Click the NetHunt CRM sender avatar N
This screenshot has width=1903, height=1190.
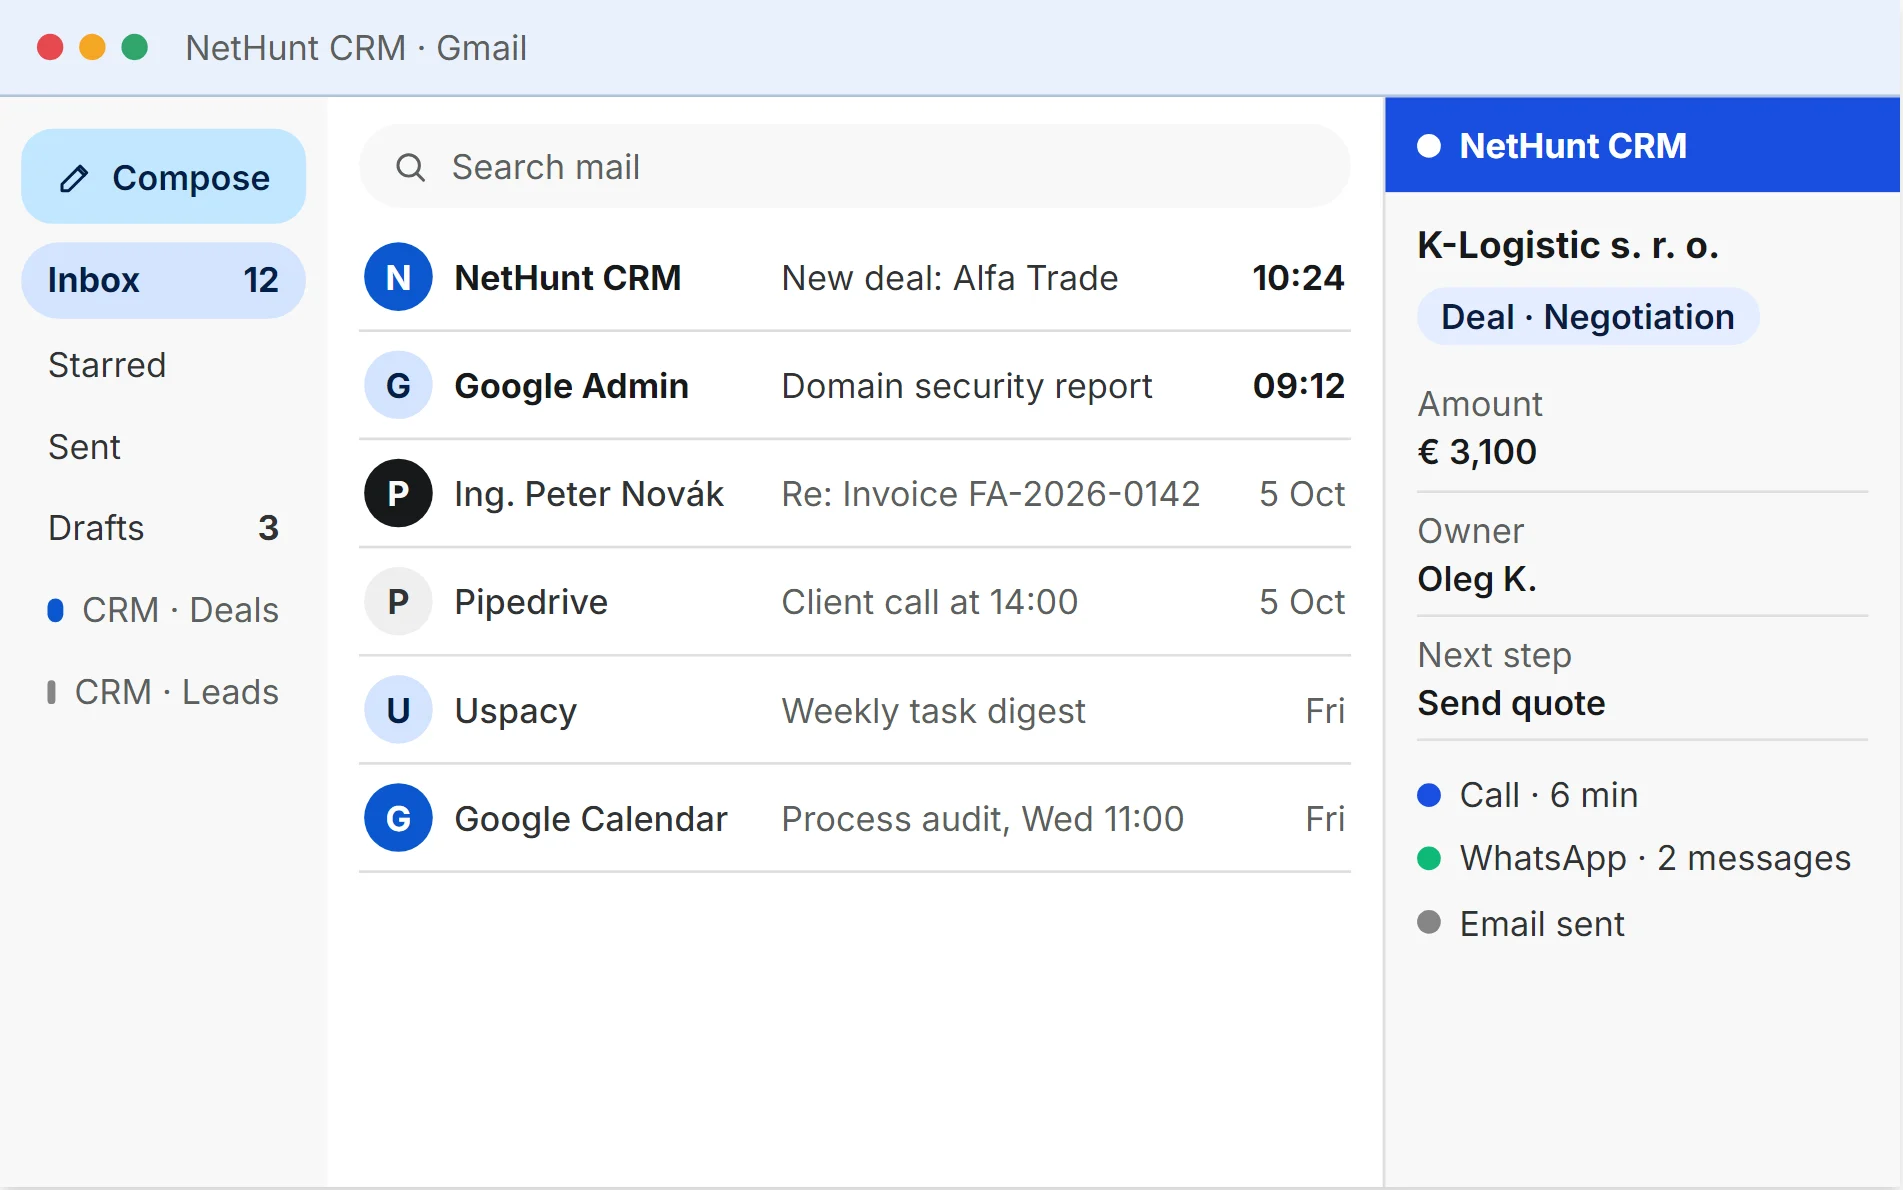398,277
